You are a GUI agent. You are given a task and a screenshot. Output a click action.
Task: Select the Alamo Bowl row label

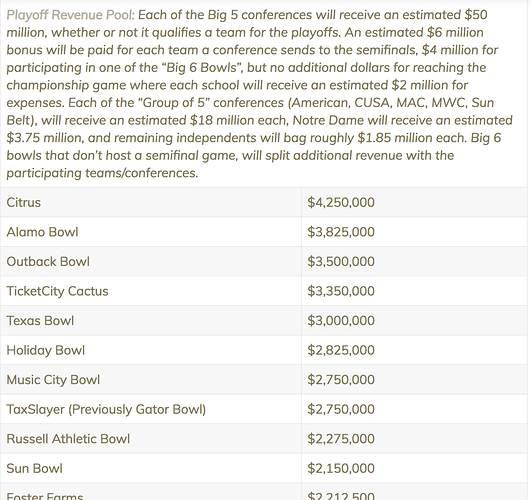pos(42,232)
